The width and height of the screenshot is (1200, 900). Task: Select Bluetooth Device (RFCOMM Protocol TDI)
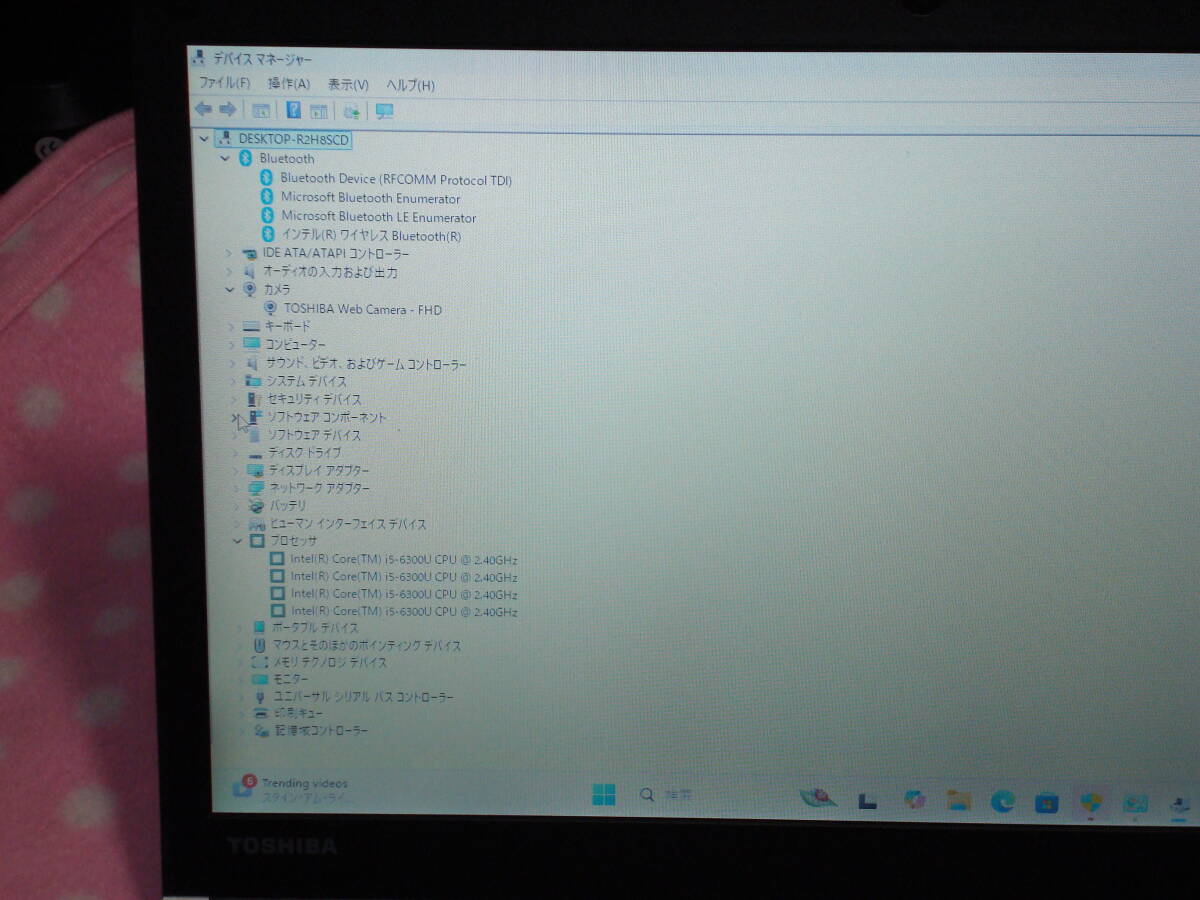[396, 179]
